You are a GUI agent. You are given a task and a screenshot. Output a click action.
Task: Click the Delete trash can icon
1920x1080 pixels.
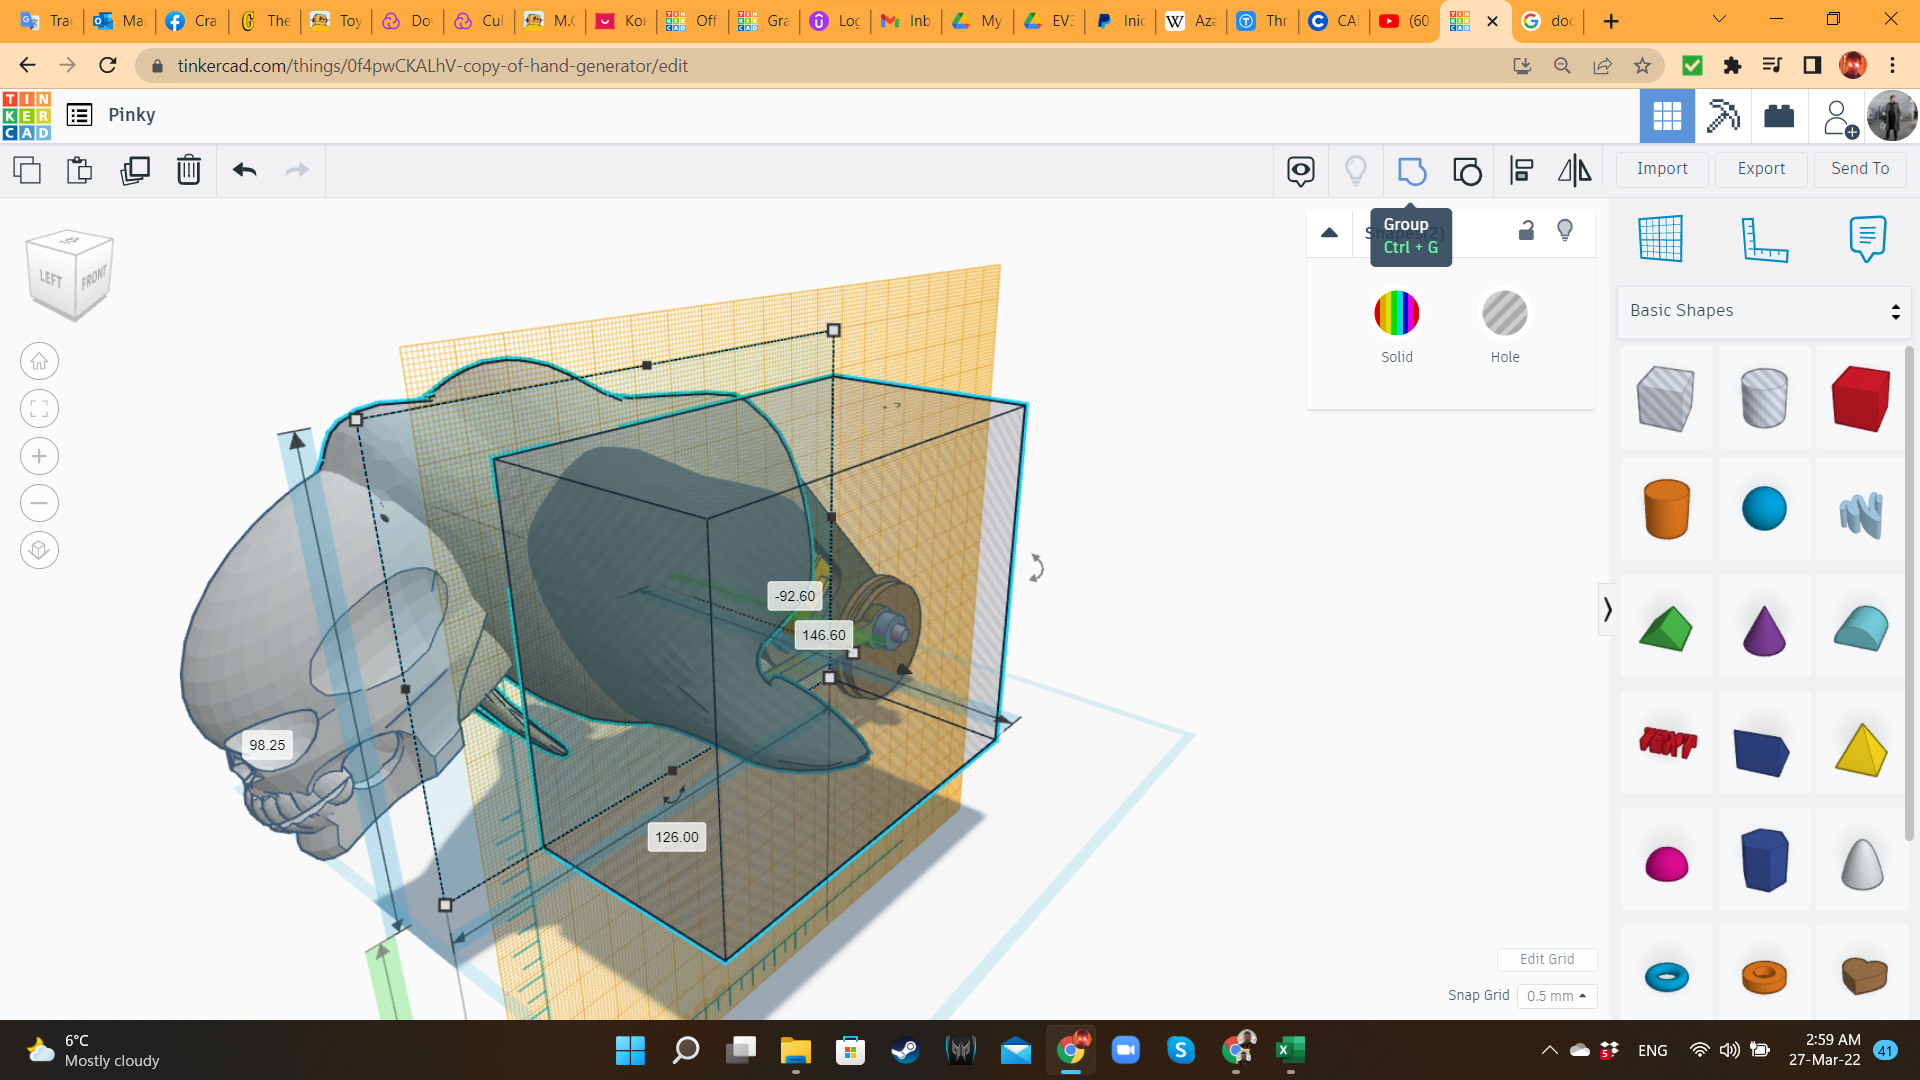(x=188, y=170)
